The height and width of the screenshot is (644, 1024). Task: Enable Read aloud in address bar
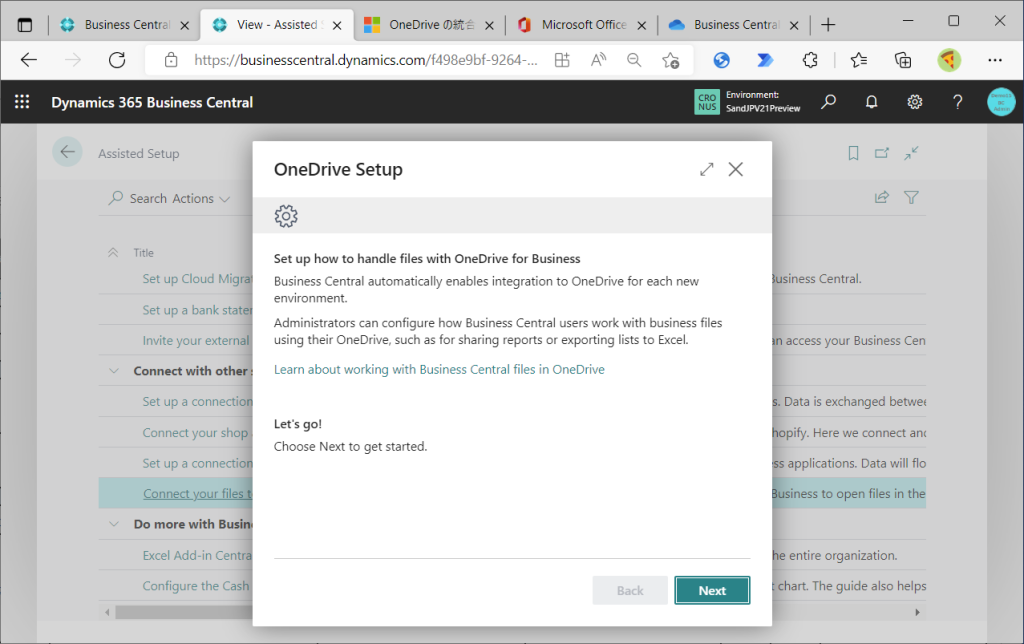[x=598, y=60]
